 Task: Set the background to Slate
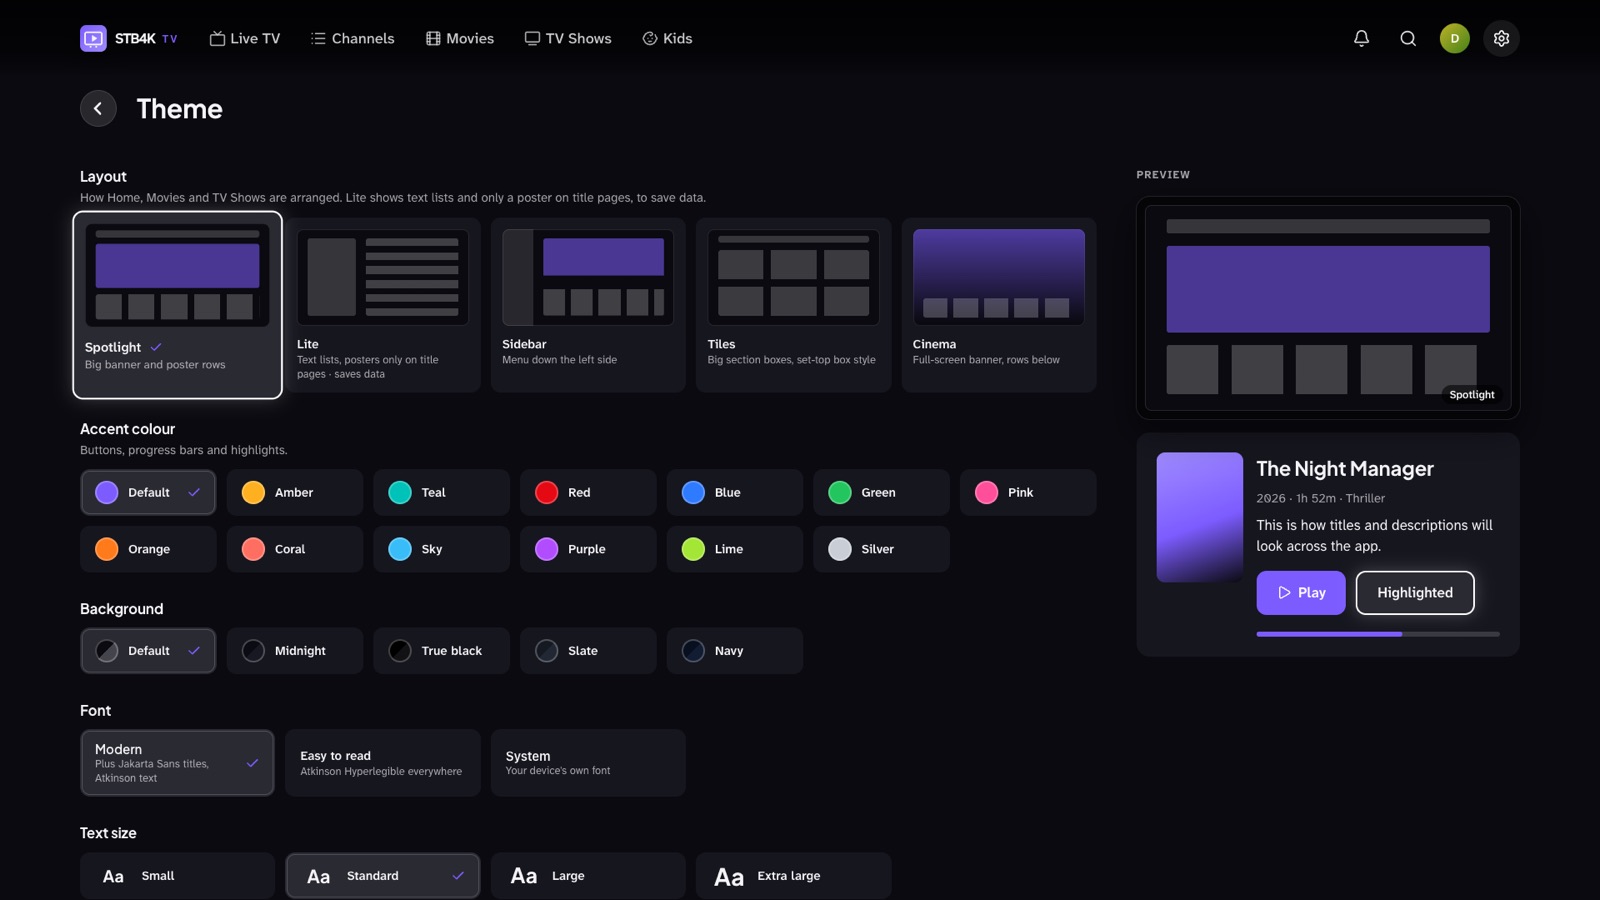click(x=588, y=650)
